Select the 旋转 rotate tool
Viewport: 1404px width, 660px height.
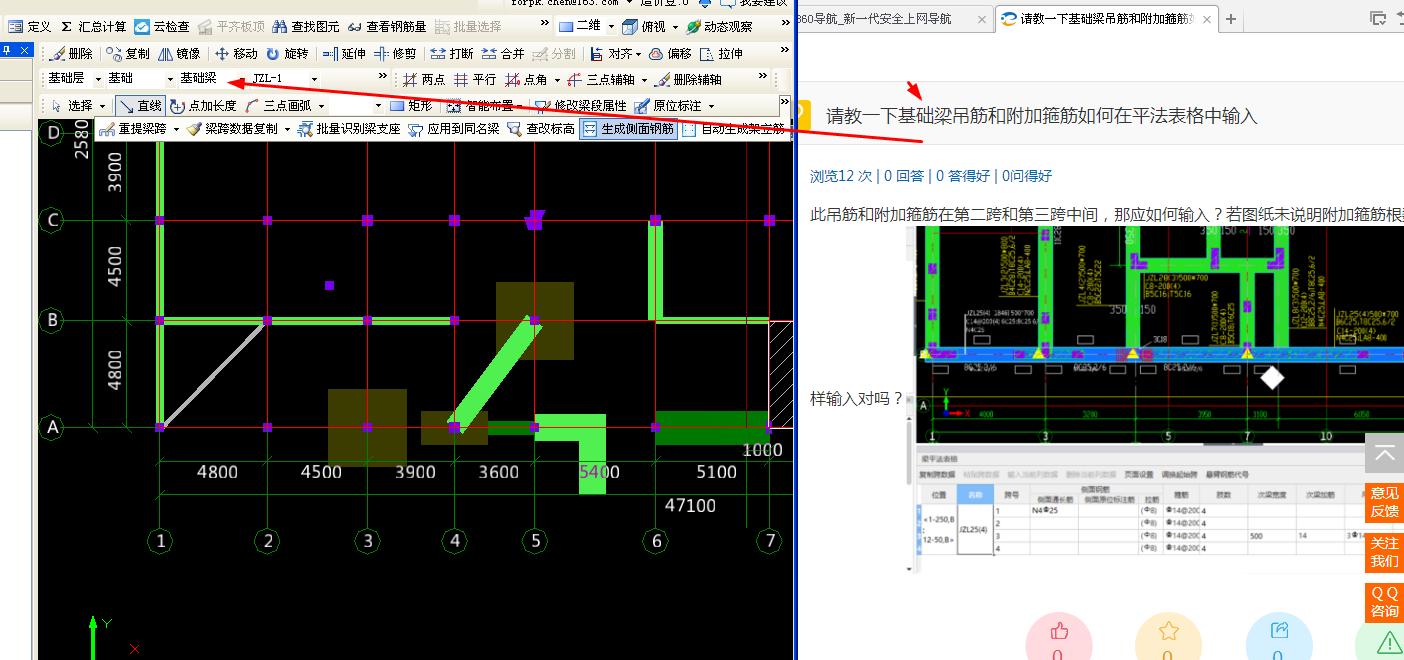287,54
